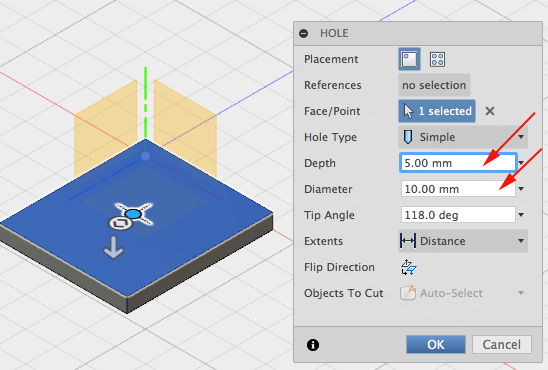Open the Tip Angle dropdown arrow
This screenshot has height=370, width=548.
[x=521, y=215]
